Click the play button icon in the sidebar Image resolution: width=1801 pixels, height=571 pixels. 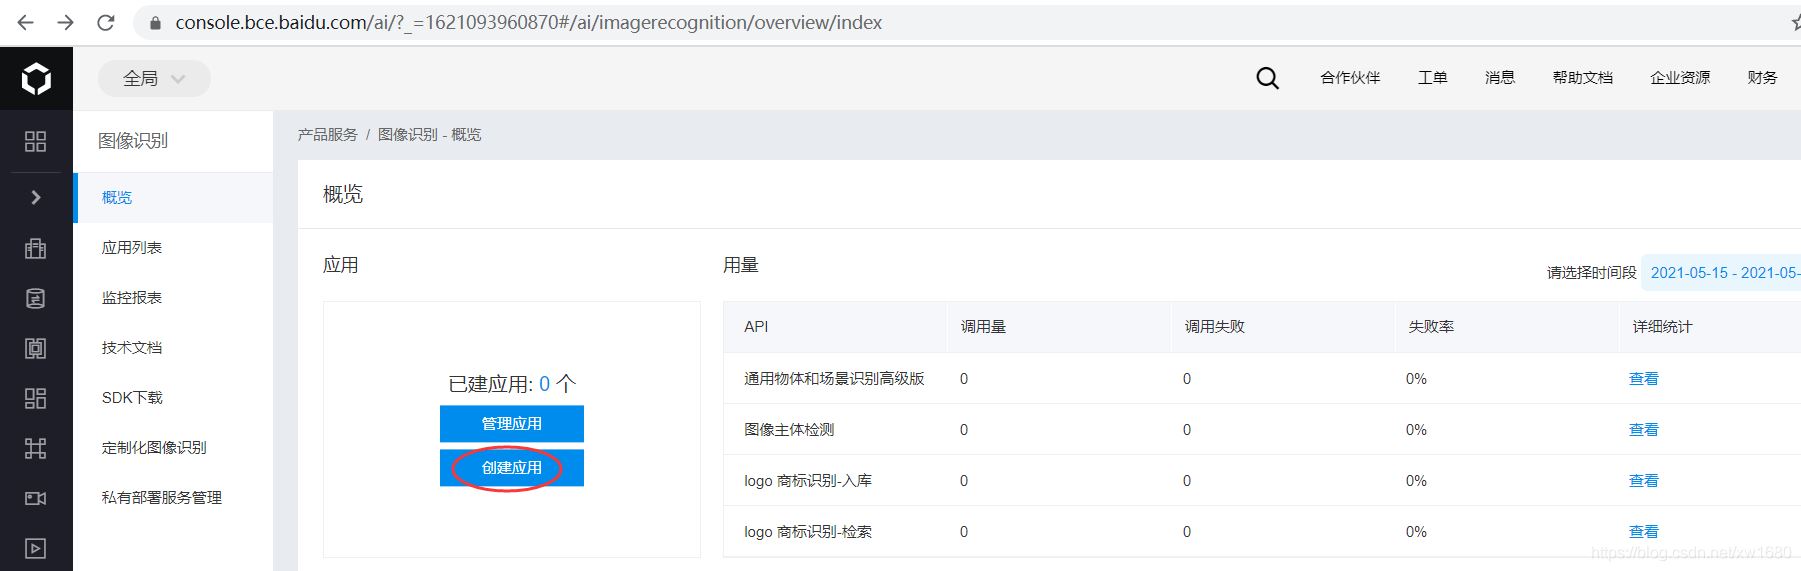(35, 548)
